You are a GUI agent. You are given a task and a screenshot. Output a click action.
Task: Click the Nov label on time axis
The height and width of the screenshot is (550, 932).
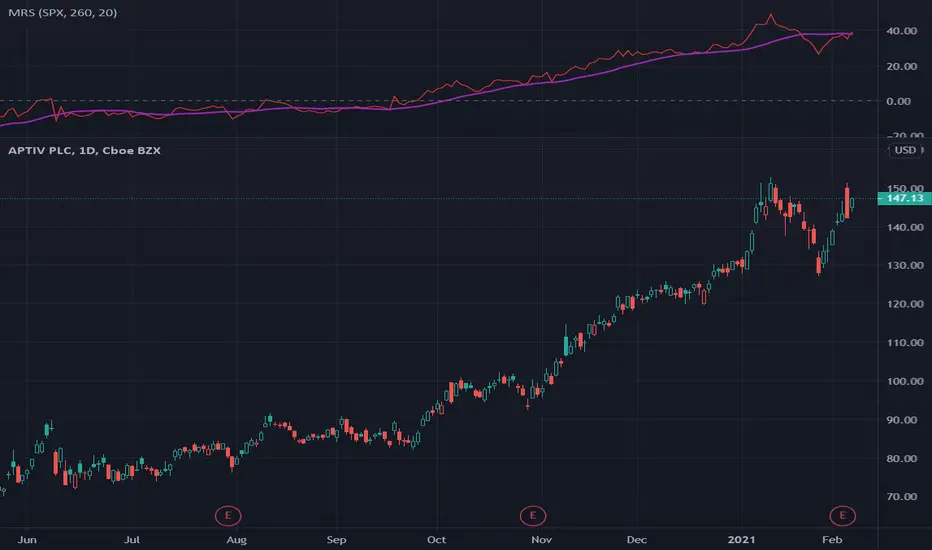(541, 540)
